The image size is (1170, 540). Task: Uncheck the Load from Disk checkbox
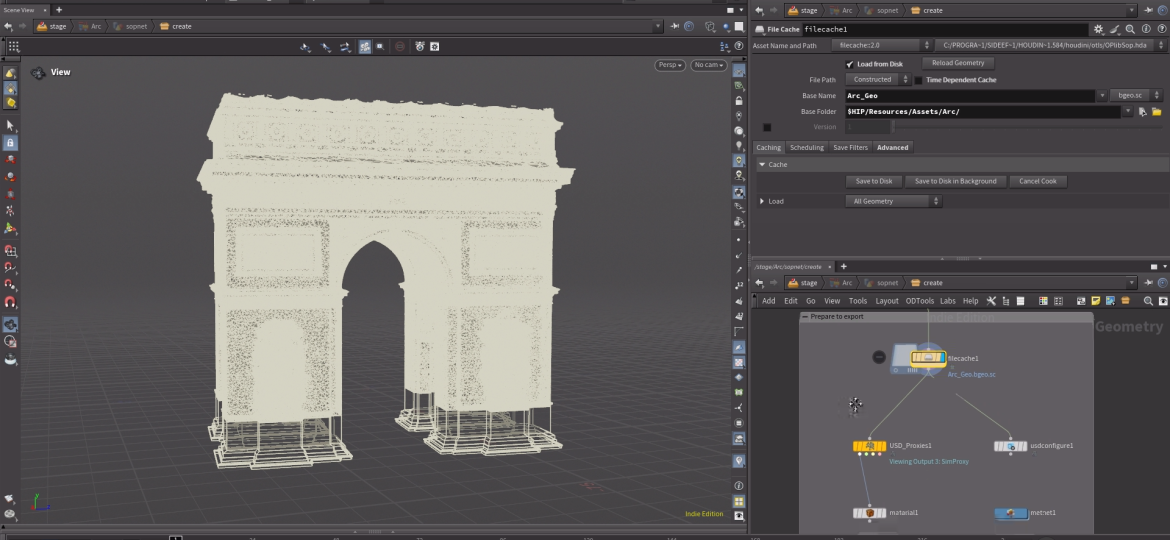pyautogui.click(x=850, y=64)
